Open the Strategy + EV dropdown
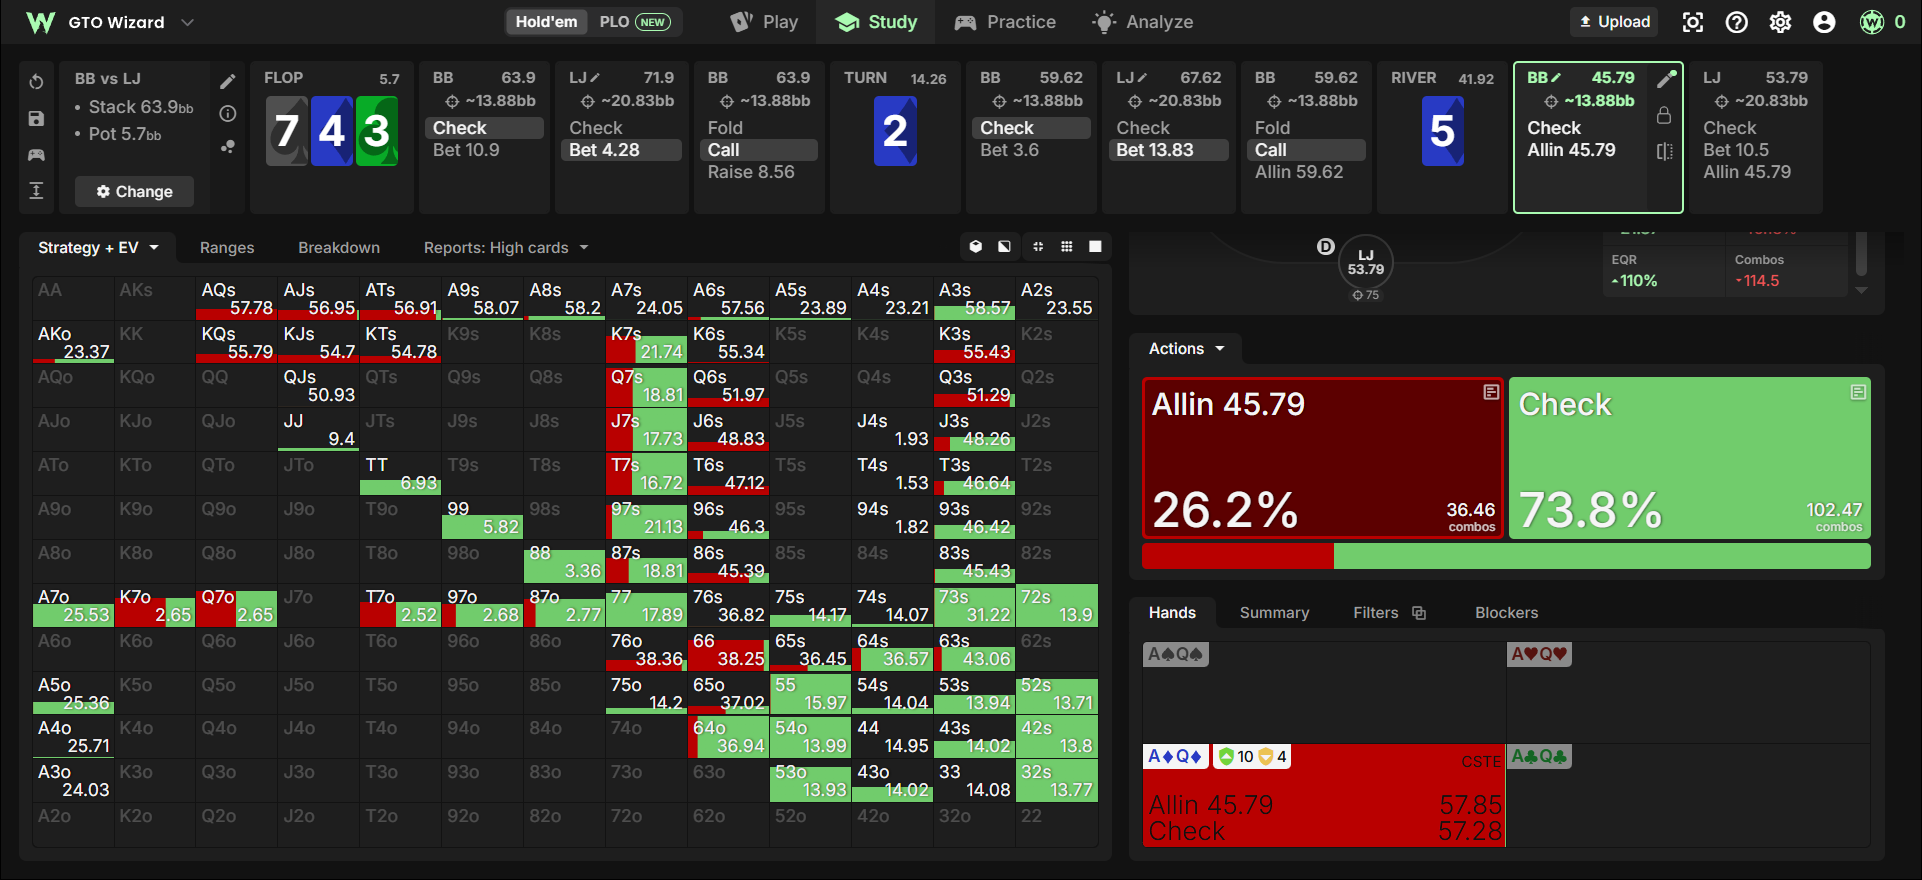 point(98,248)
